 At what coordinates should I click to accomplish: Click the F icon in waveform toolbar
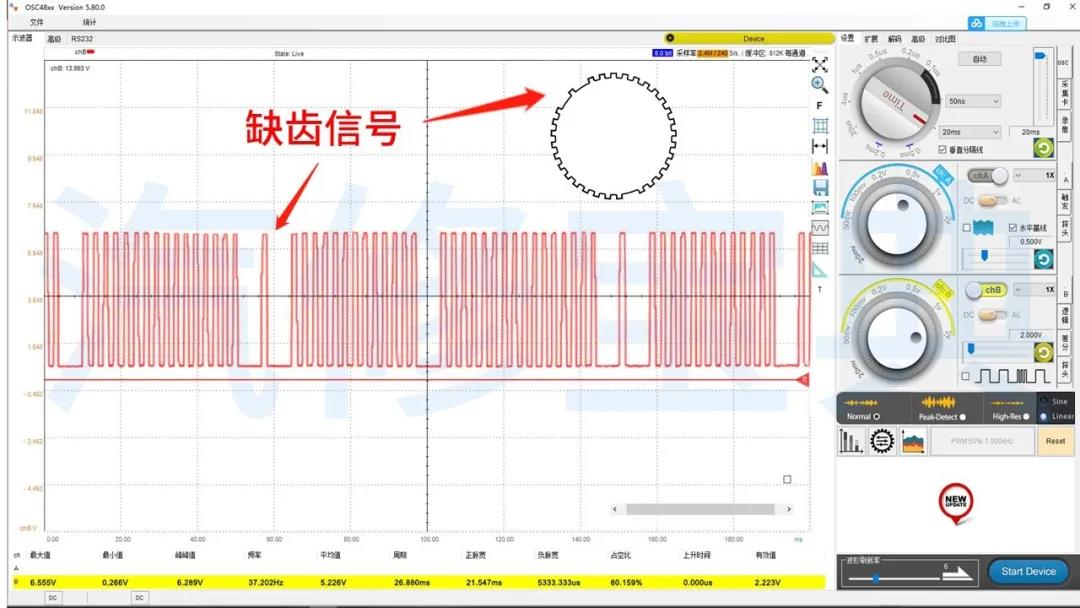coord(820,105)
